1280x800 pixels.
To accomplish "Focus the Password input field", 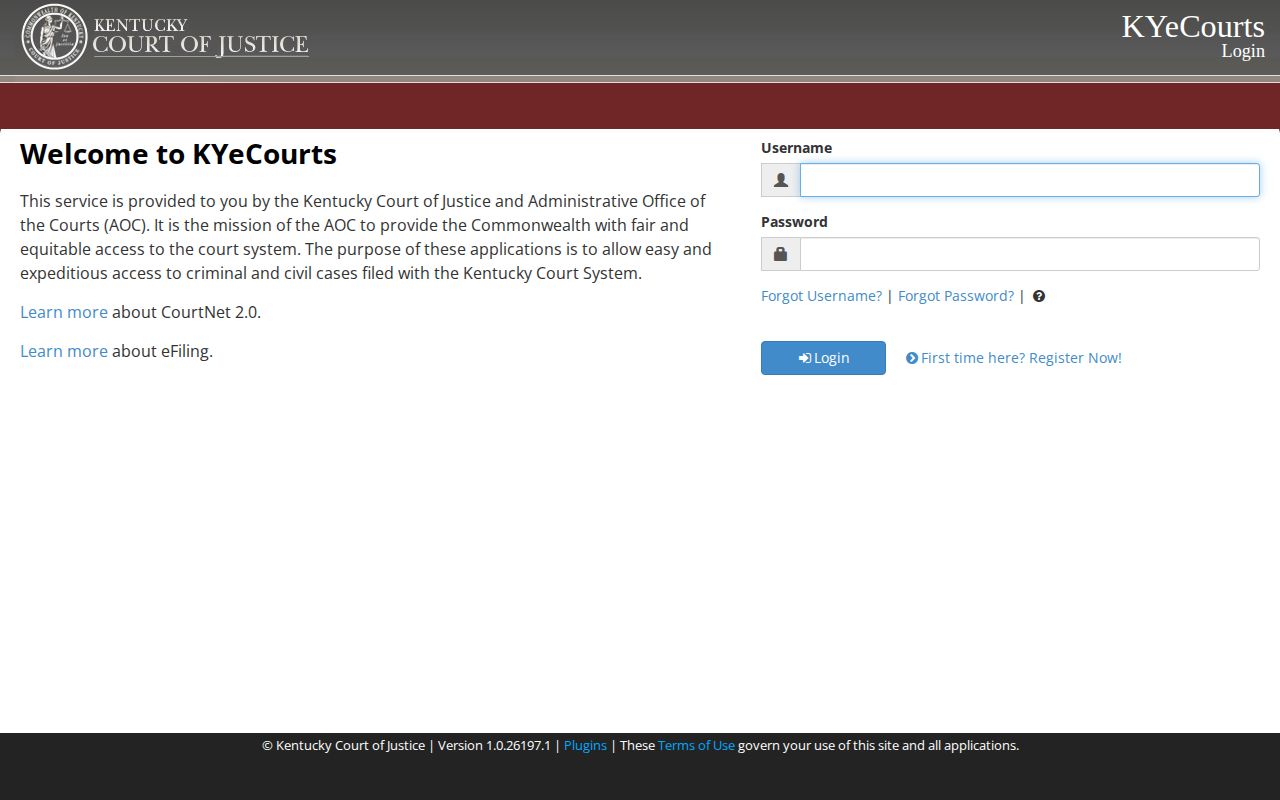I will click(x=1029, y=254).
